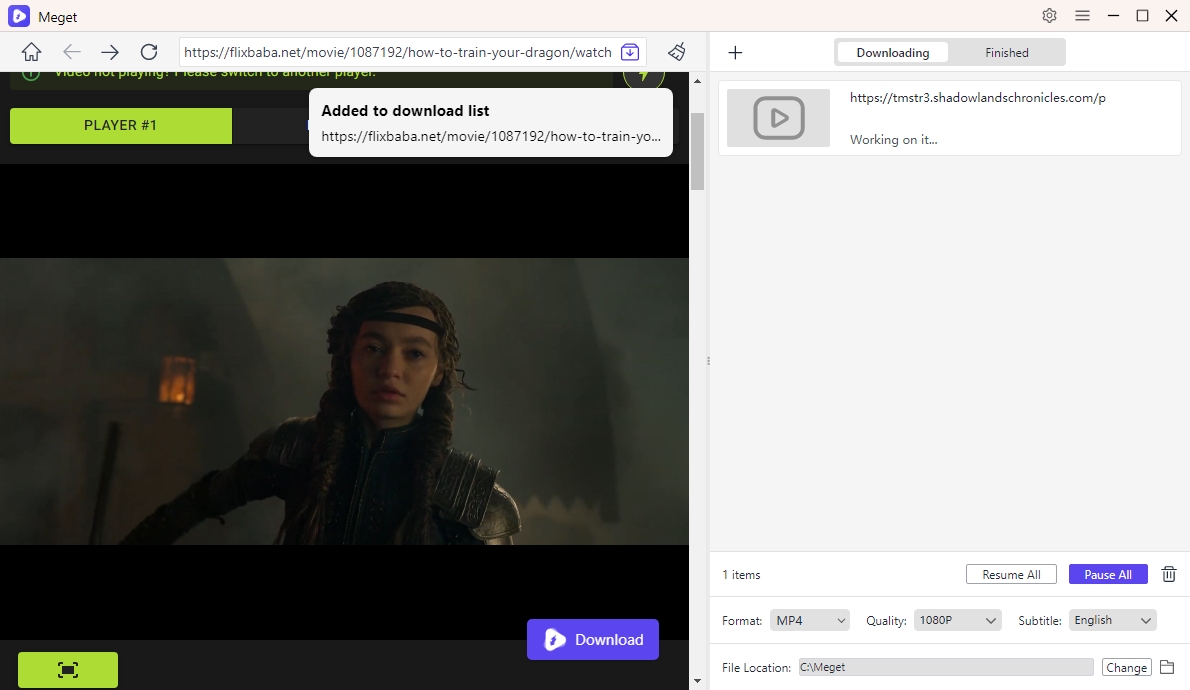Click the download item's video thumbnail
Image resolution: width=1190 pixels, height=690 pixels.
[779, 118]
